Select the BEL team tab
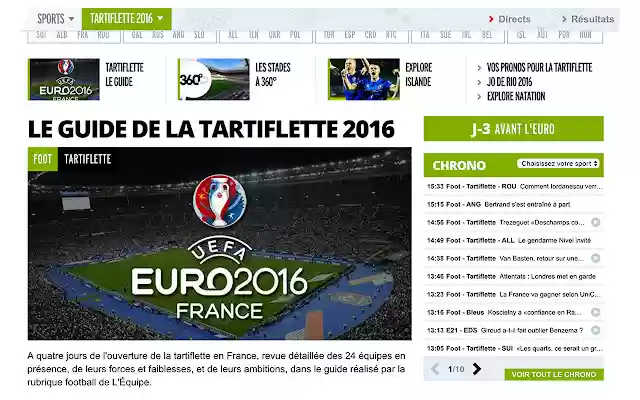 (x=487, y=35)
